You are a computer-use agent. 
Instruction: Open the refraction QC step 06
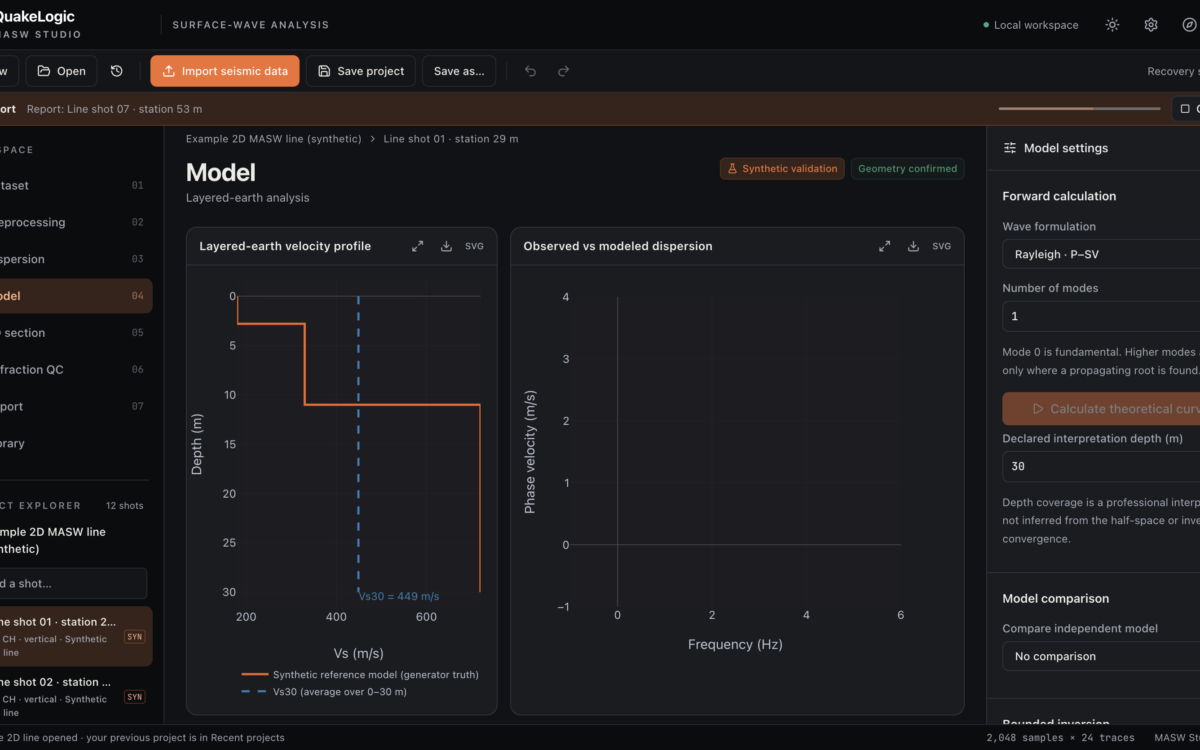[x=76, y=370]
